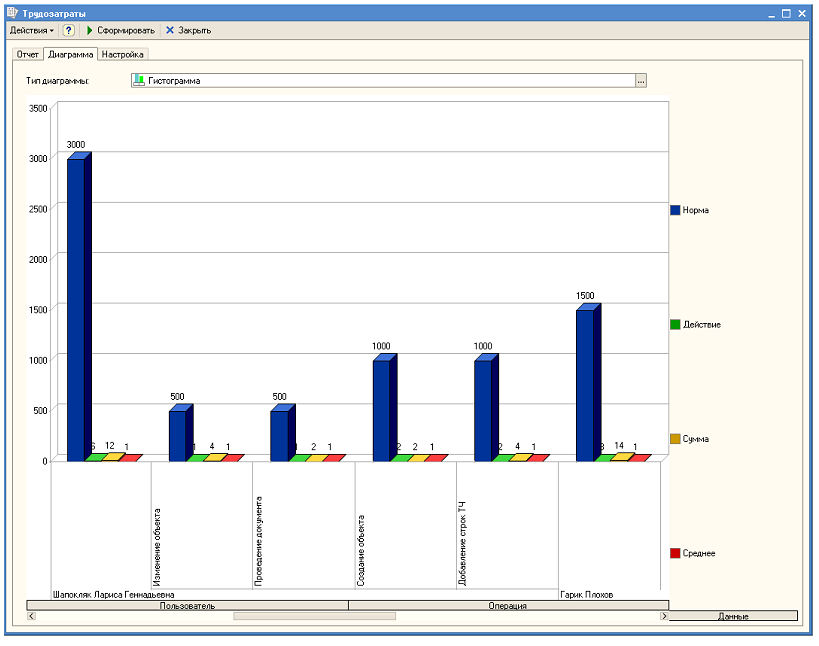Screen dimensions: 819x646
Task: Click the blue Норма legend swatch
Action: pos(675,210)
